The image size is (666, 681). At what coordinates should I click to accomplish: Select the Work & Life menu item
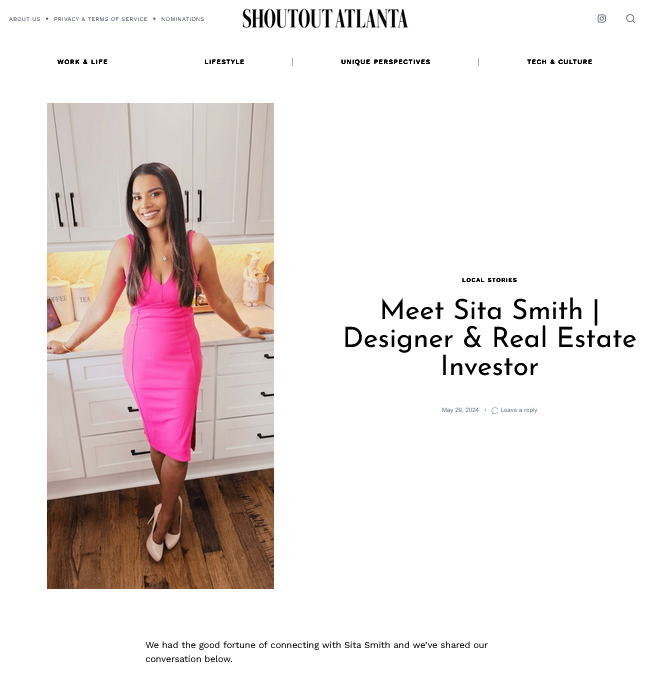click(82, 62)
